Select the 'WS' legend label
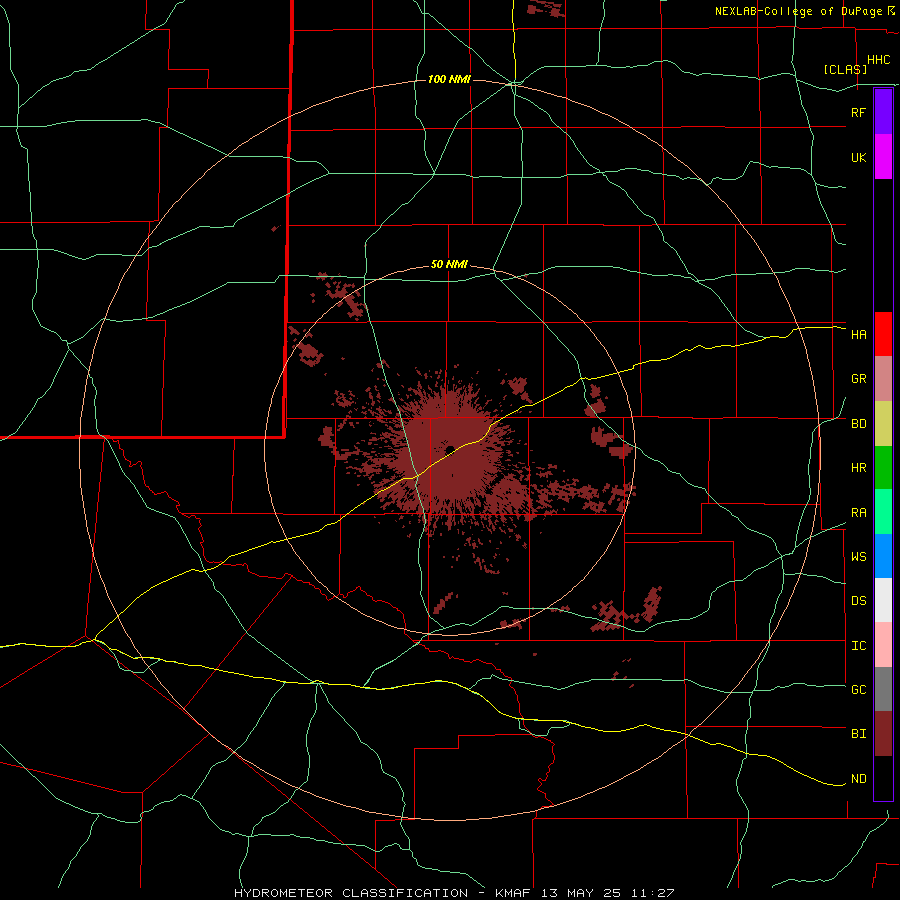This screenshot has width=900, height=900. [x=858, y=557]
